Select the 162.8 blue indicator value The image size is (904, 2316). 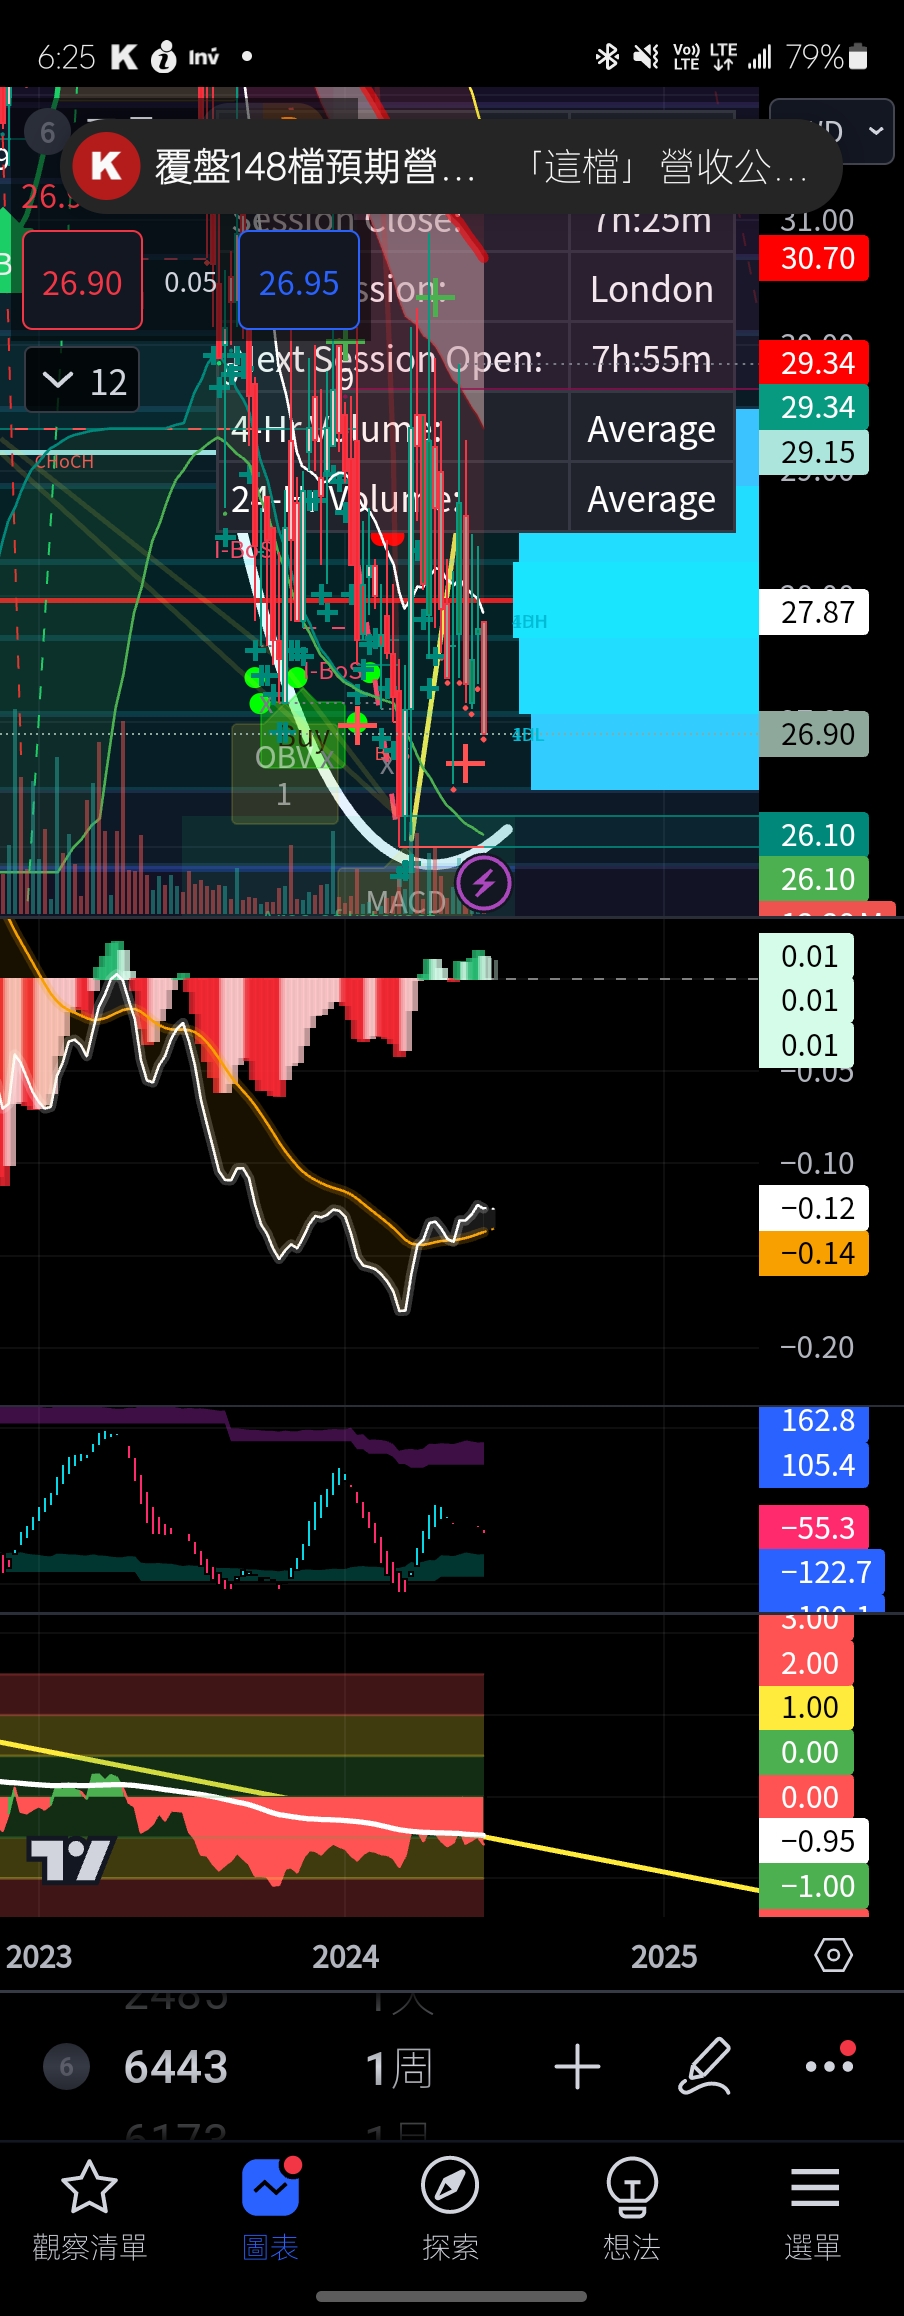pyautogui.click(x=814, y=1421)
